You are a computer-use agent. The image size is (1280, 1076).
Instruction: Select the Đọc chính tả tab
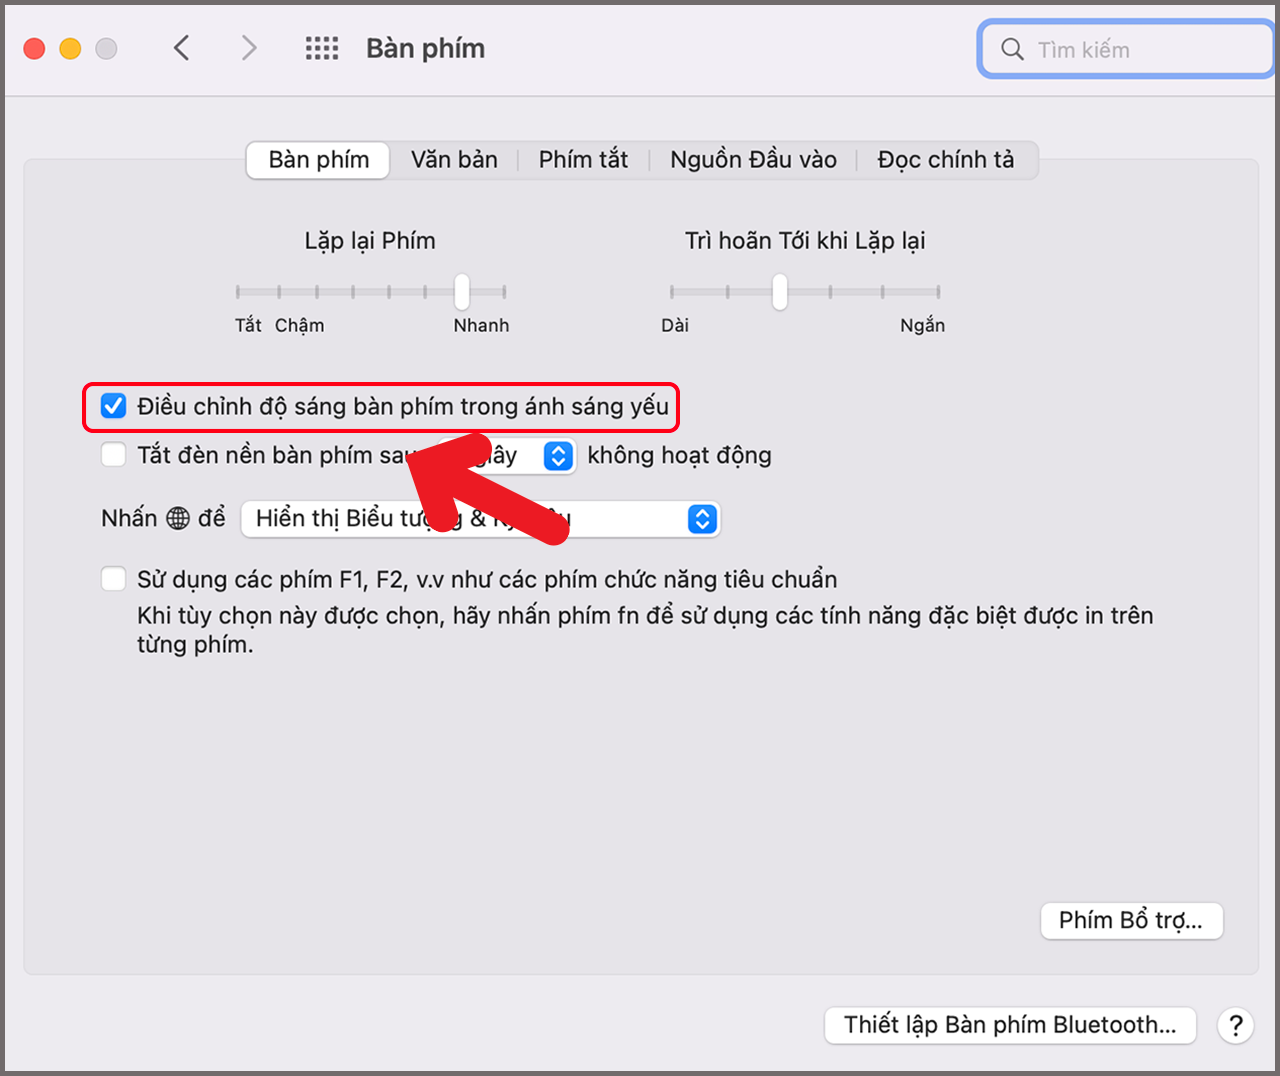tap(946, 160)
